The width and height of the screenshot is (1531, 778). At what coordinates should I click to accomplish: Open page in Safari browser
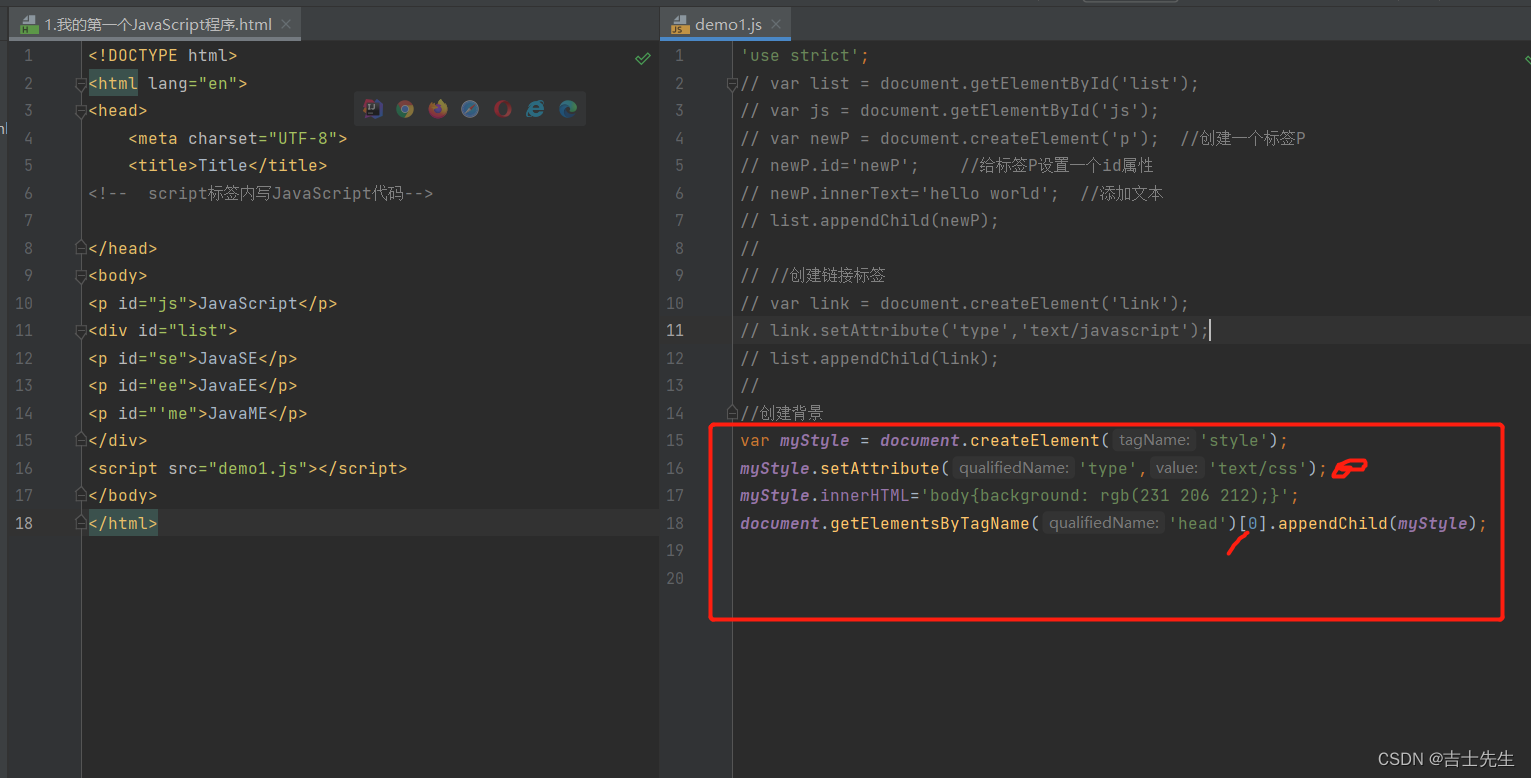point(470,109)
